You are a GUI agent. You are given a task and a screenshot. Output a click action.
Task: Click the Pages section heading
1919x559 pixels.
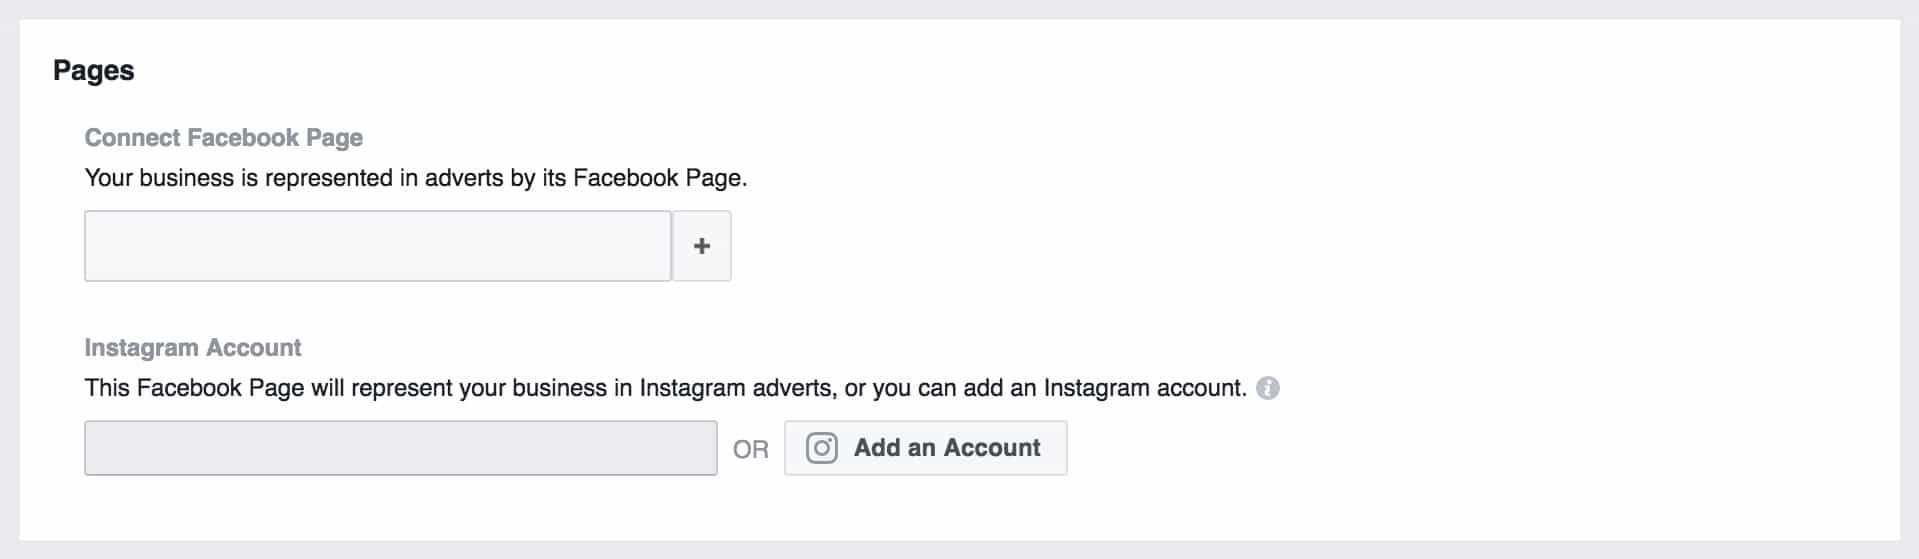tap(94, 71)
